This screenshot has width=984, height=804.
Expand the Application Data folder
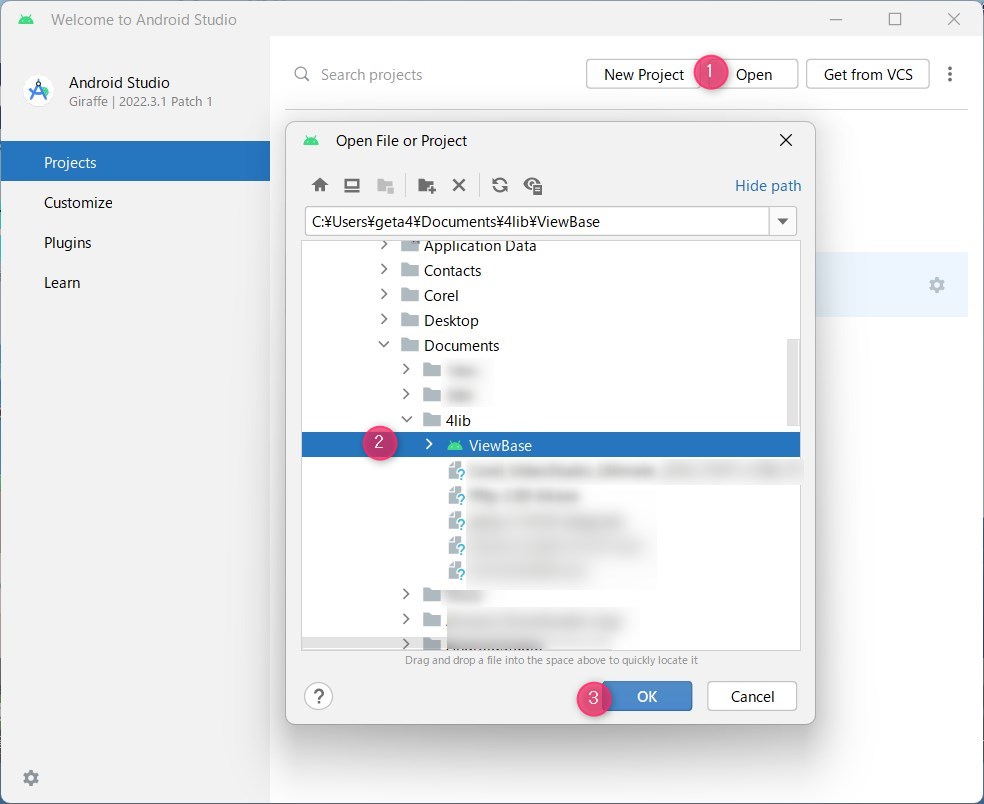[384, 245]
